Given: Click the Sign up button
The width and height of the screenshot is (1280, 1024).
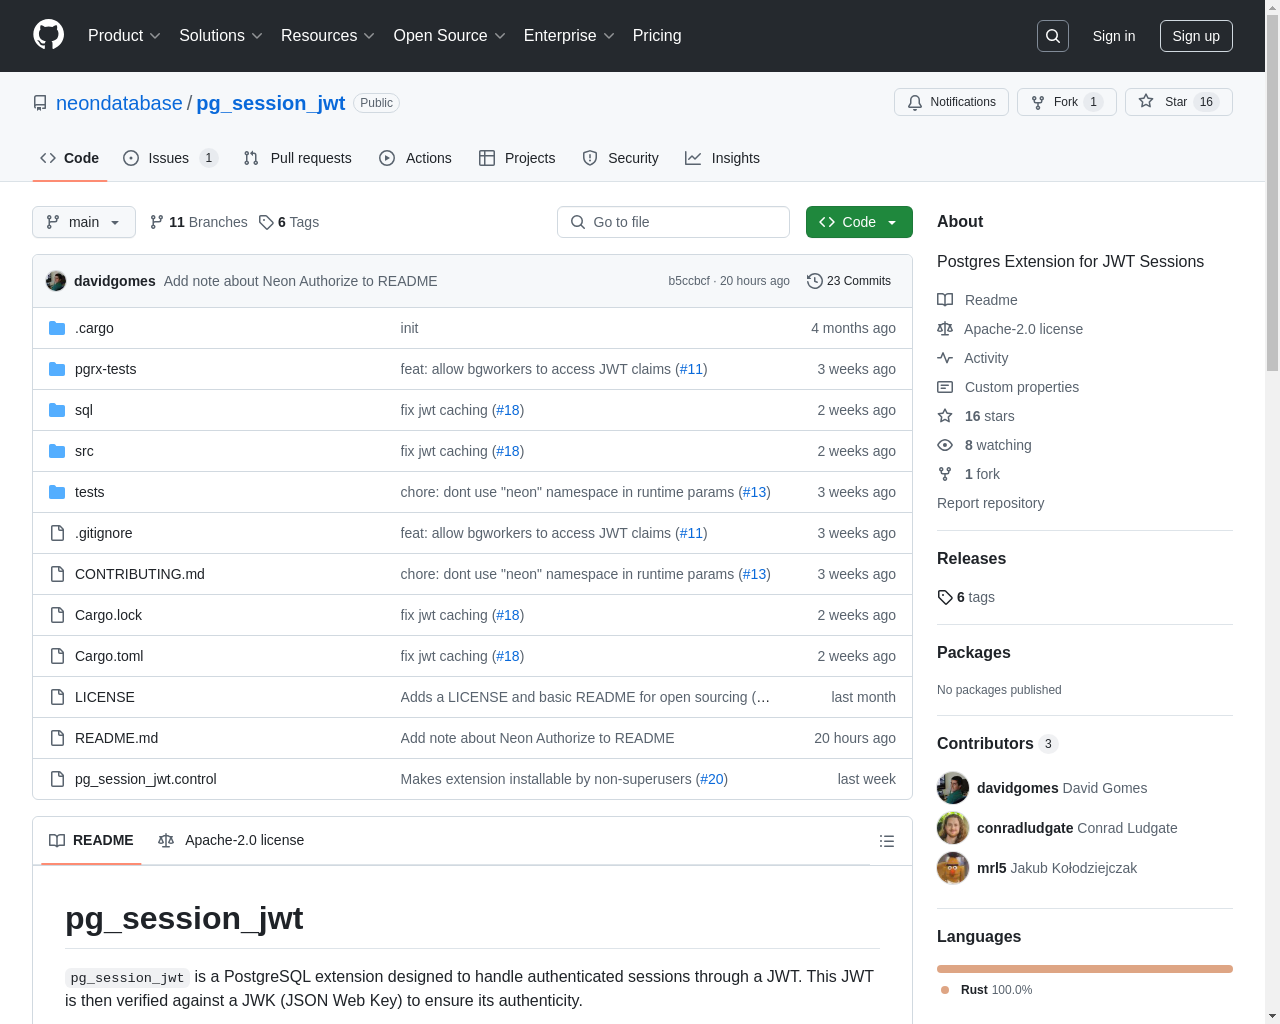Looking at the screenshot, I should [x=1196, y=36].
